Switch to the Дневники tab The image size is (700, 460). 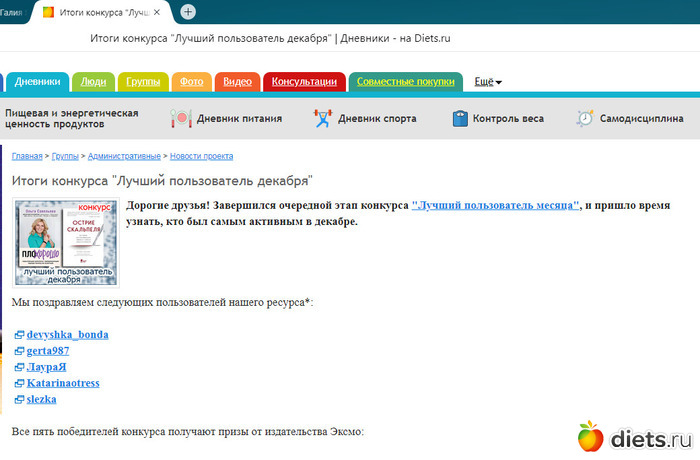tap(38, 82)
